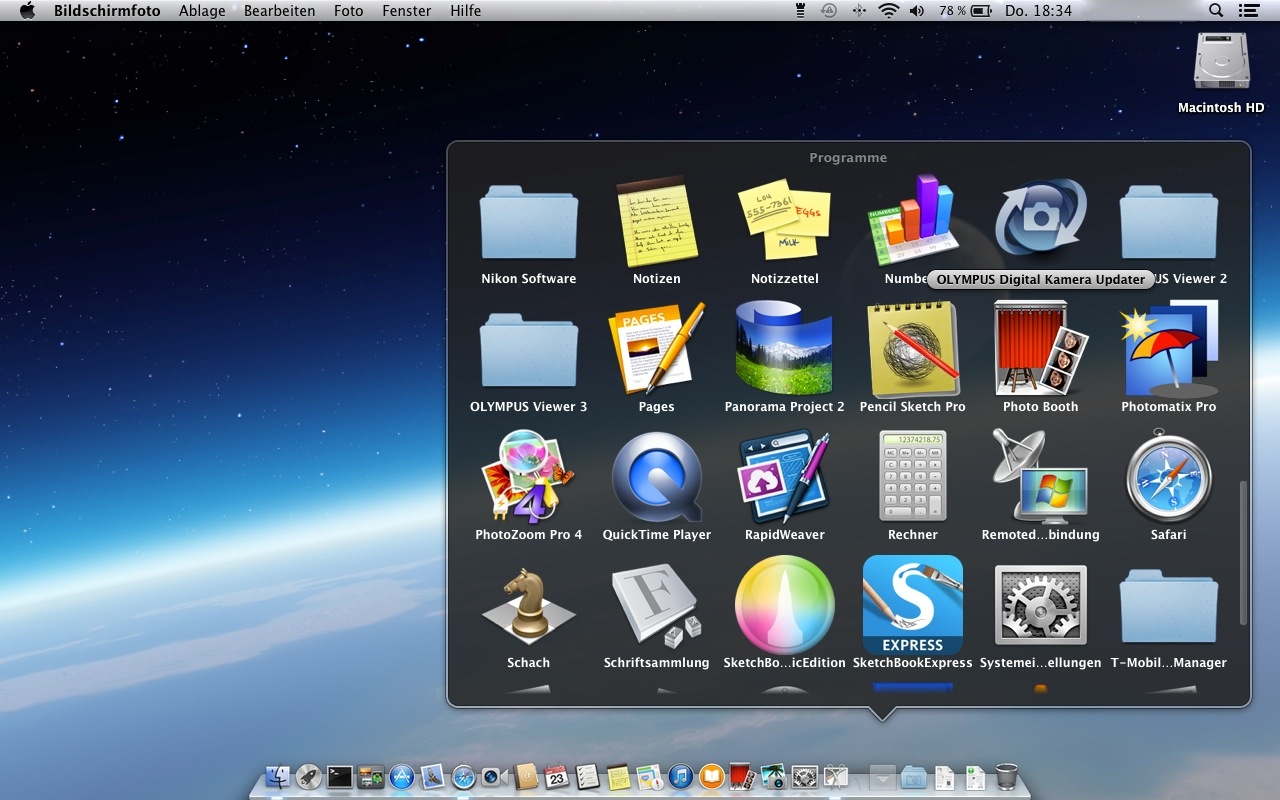Open the RapidWeaver app
This screenshot has width=1280, height=800.
point(785,476)
